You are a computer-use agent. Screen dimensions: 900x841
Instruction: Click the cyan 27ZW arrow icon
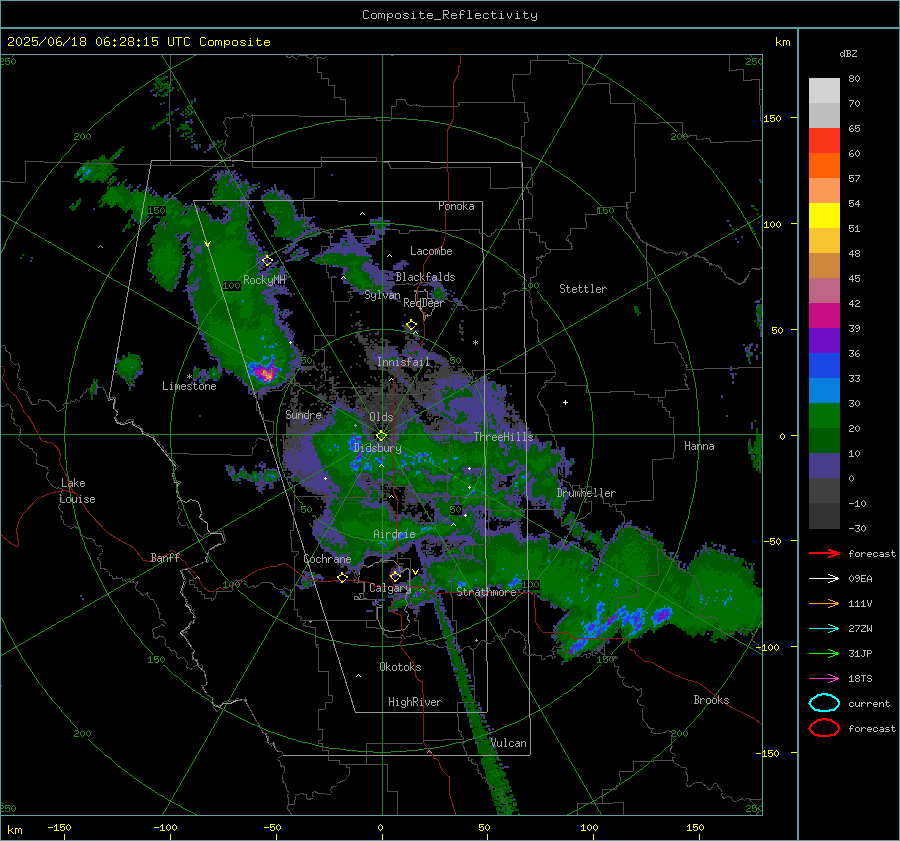coord(824,629)
